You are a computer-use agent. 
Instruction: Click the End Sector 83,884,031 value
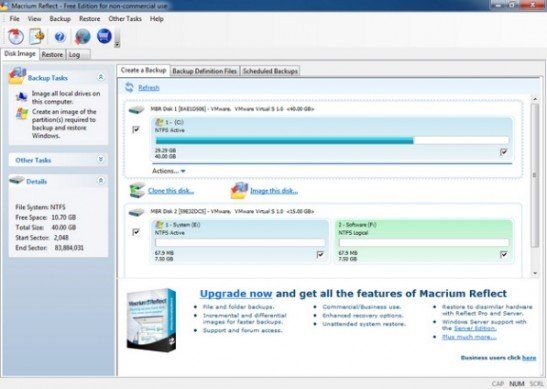(x=69, y=248)
